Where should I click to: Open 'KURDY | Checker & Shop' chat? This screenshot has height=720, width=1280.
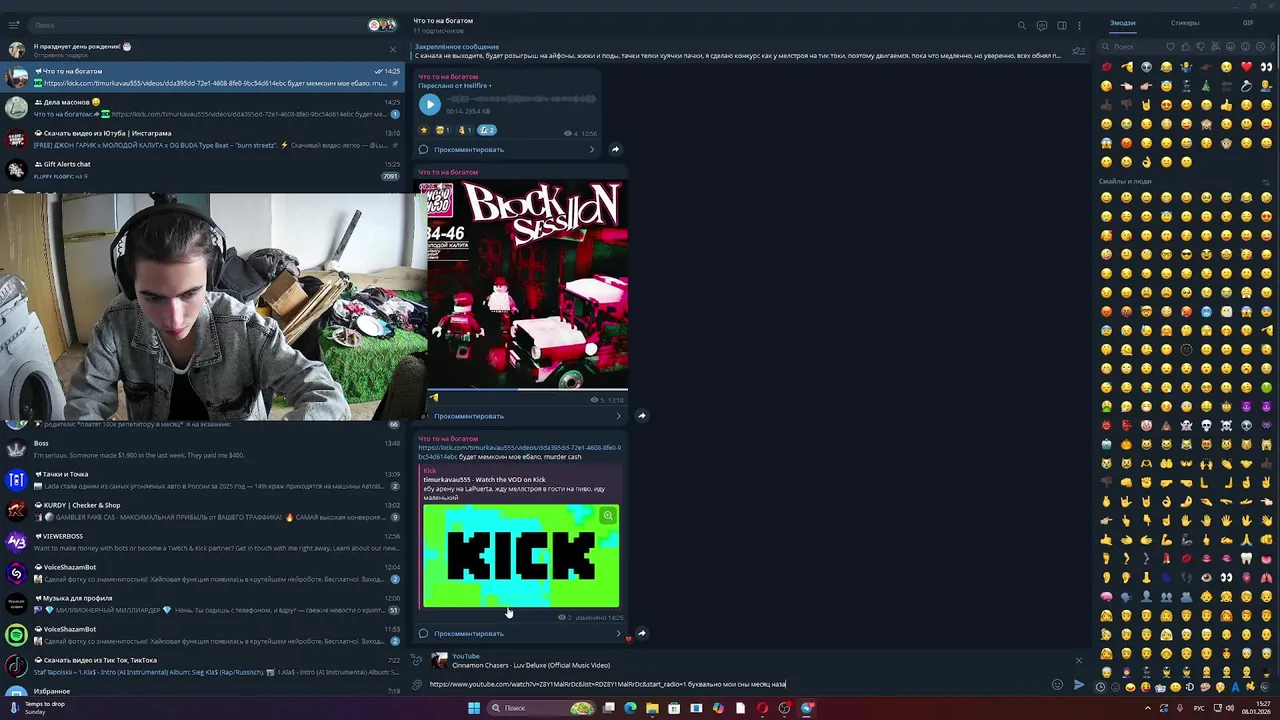[x=203, y=511]
